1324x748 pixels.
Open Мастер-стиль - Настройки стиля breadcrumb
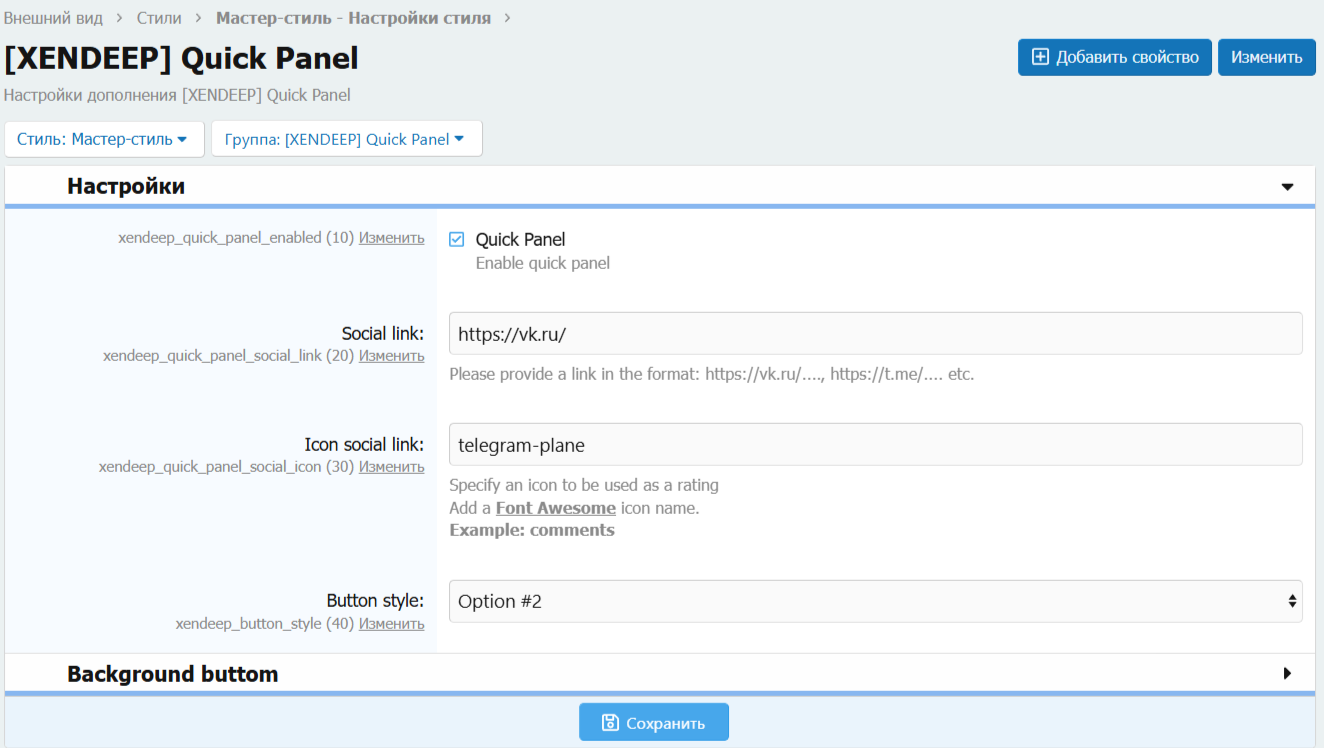point(353,18)
